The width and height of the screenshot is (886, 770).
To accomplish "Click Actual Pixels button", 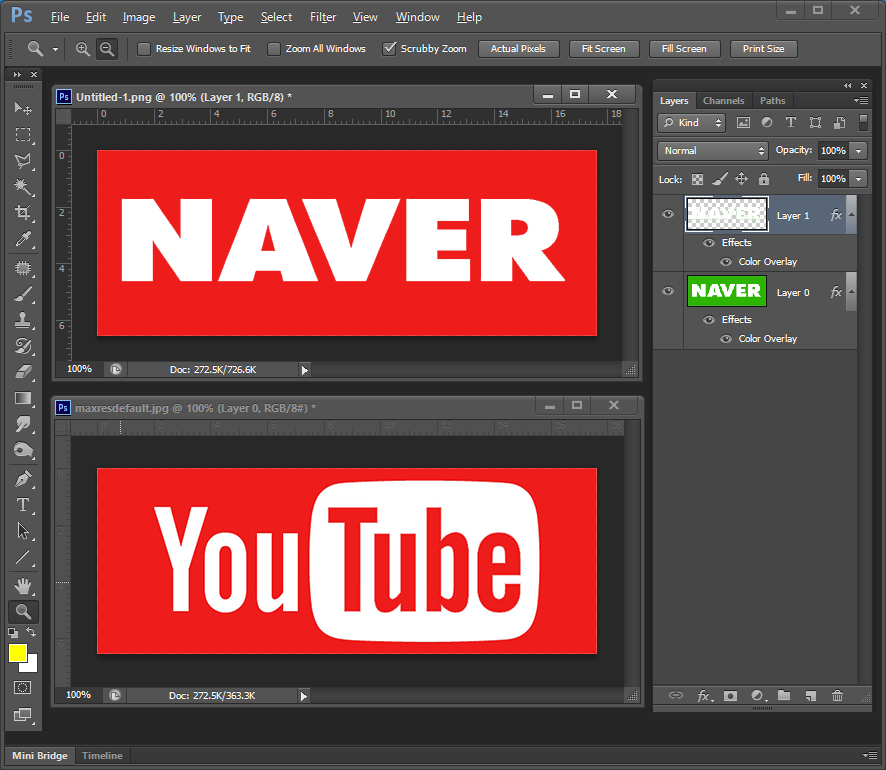I will click(x=518, y=49).
